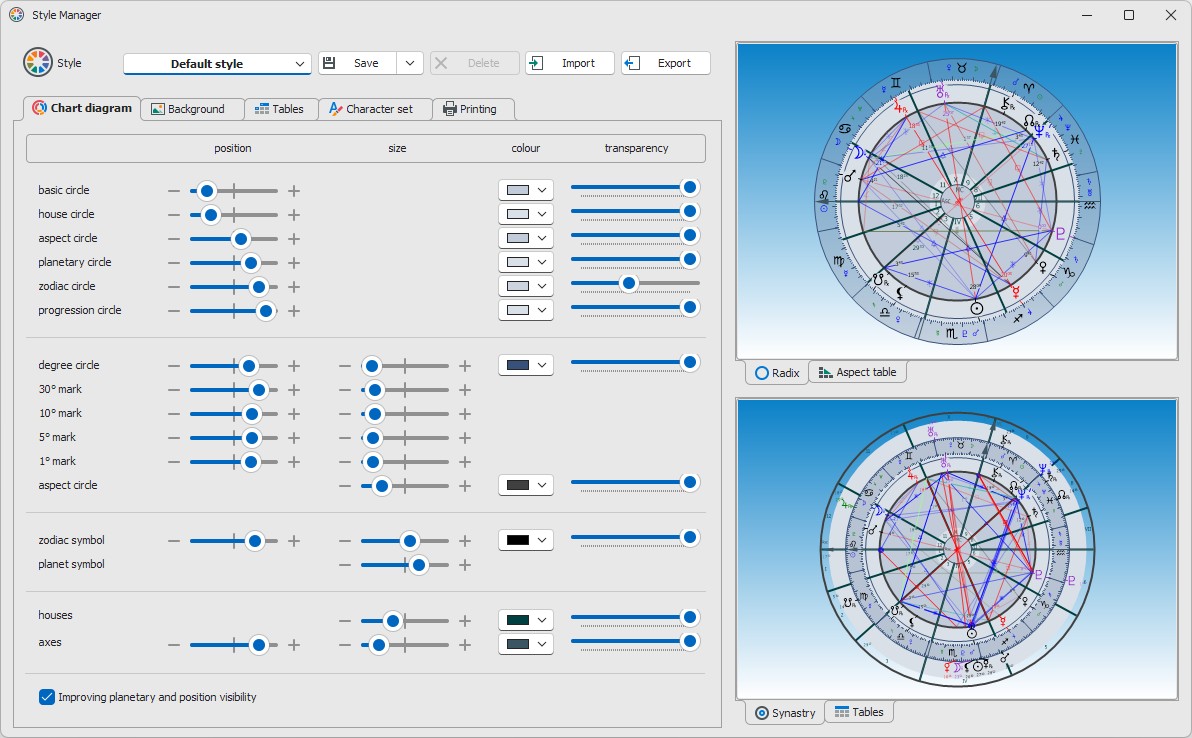Click minus icon for axes position
The height and width of the screenshot is (738, 1192).
tap(174, 645)
